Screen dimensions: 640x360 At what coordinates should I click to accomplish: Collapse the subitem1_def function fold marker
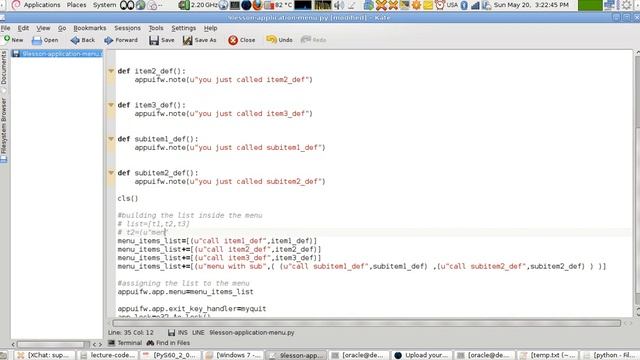pos(111,139)
